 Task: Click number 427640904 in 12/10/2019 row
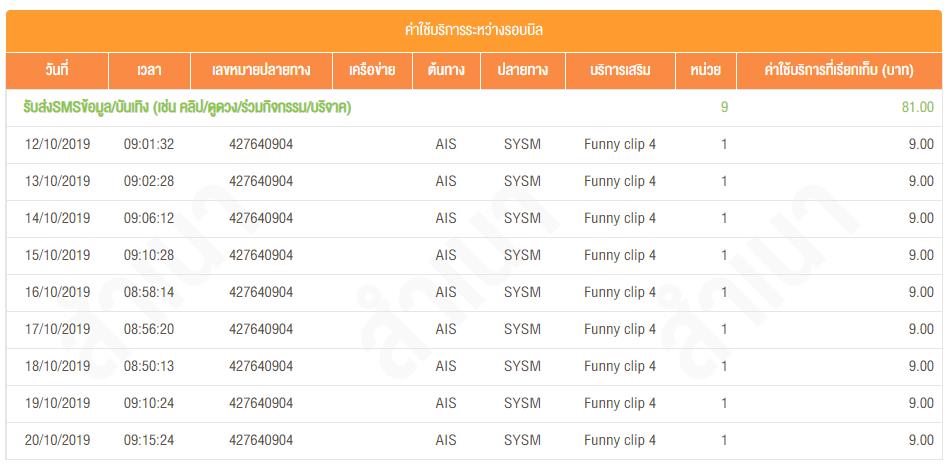(261, 145)
